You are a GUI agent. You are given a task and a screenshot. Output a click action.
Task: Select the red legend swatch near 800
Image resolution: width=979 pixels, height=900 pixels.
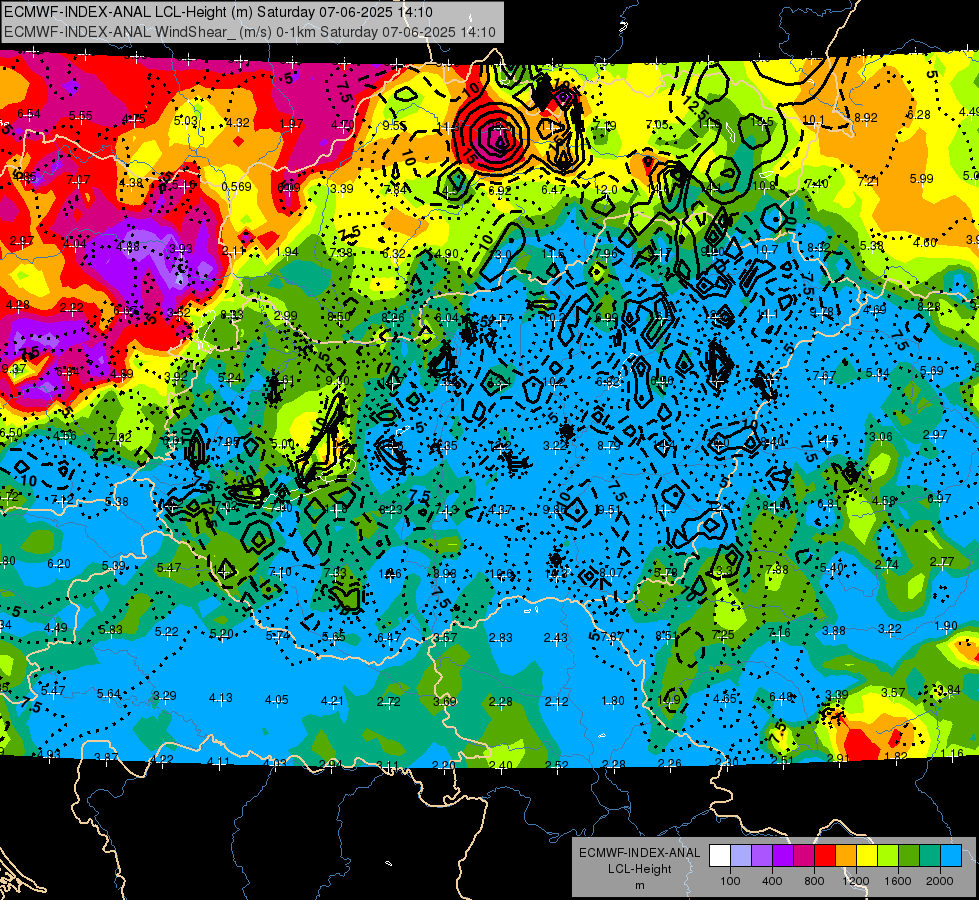825,856
